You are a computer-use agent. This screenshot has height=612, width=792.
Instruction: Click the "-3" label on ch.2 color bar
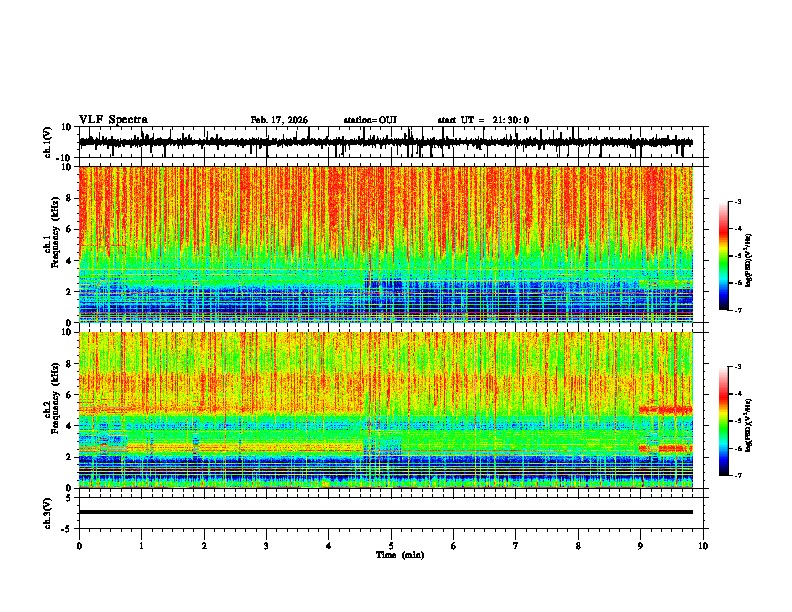(x=737, y=367)
